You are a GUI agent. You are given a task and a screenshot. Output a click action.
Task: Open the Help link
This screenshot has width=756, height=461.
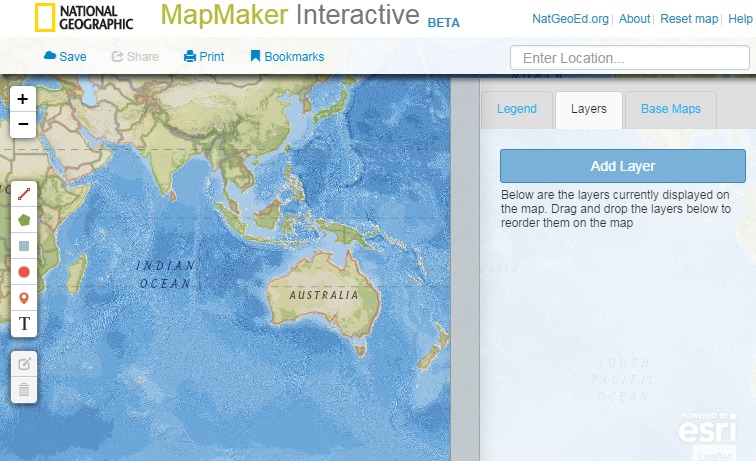(x=740, y=19)
